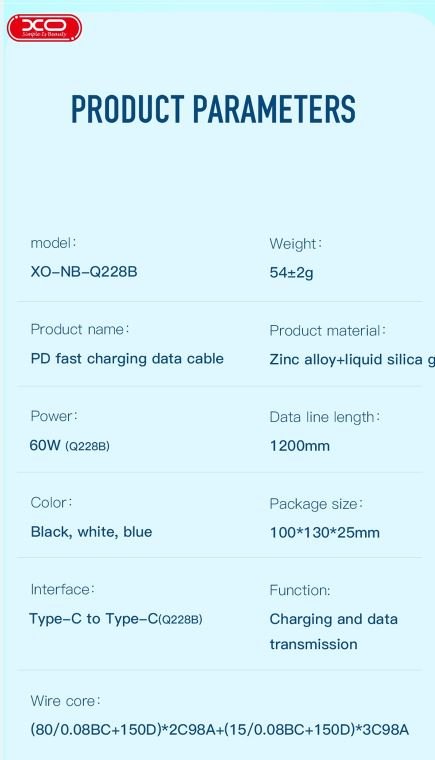Image resolution: width=435 pixels, height=760 pixels.
Task: Select the Charging and data transmission text
Action: tap(334, 632)
